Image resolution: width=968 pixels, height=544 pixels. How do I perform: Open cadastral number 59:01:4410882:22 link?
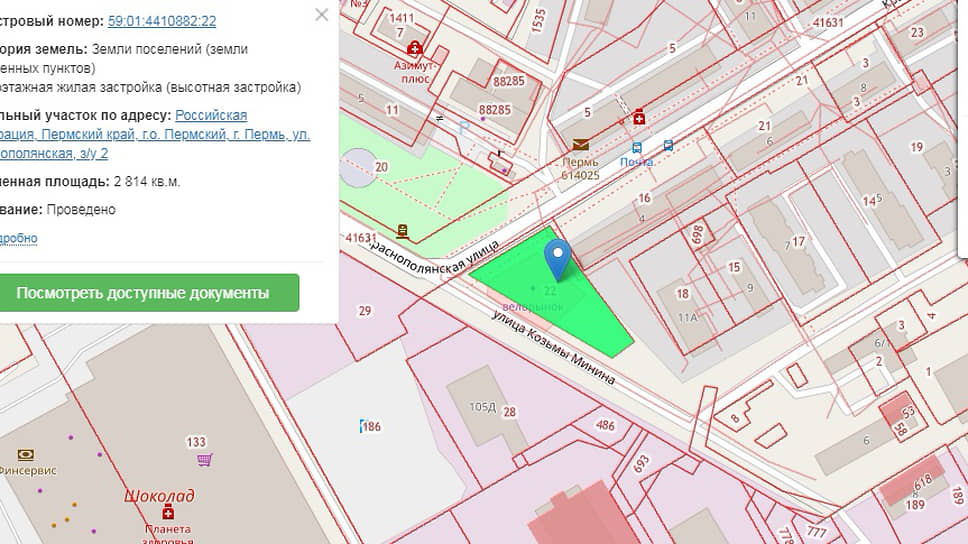(x=162, y=20)
